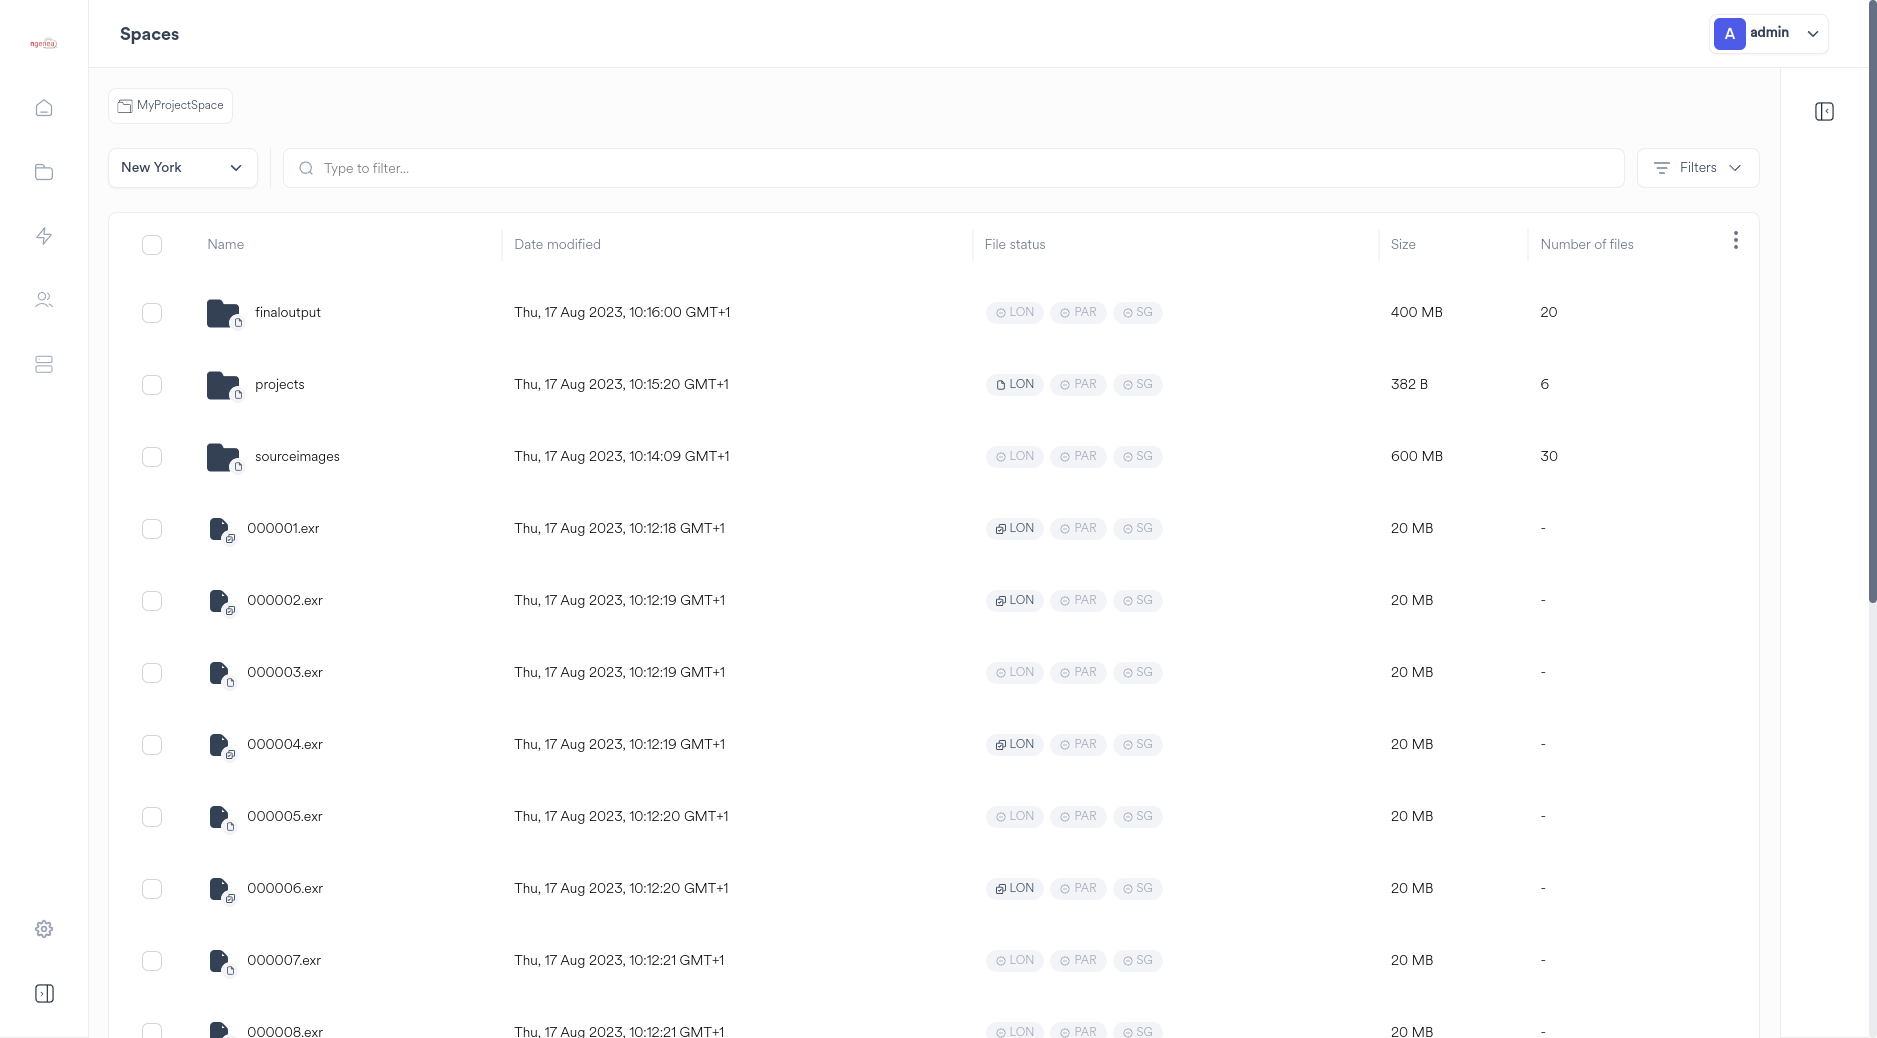Viewport: 1877px width, 1038px height.
Task: Click the LON status badge for projects
Action: click(x=1014, y=384)
